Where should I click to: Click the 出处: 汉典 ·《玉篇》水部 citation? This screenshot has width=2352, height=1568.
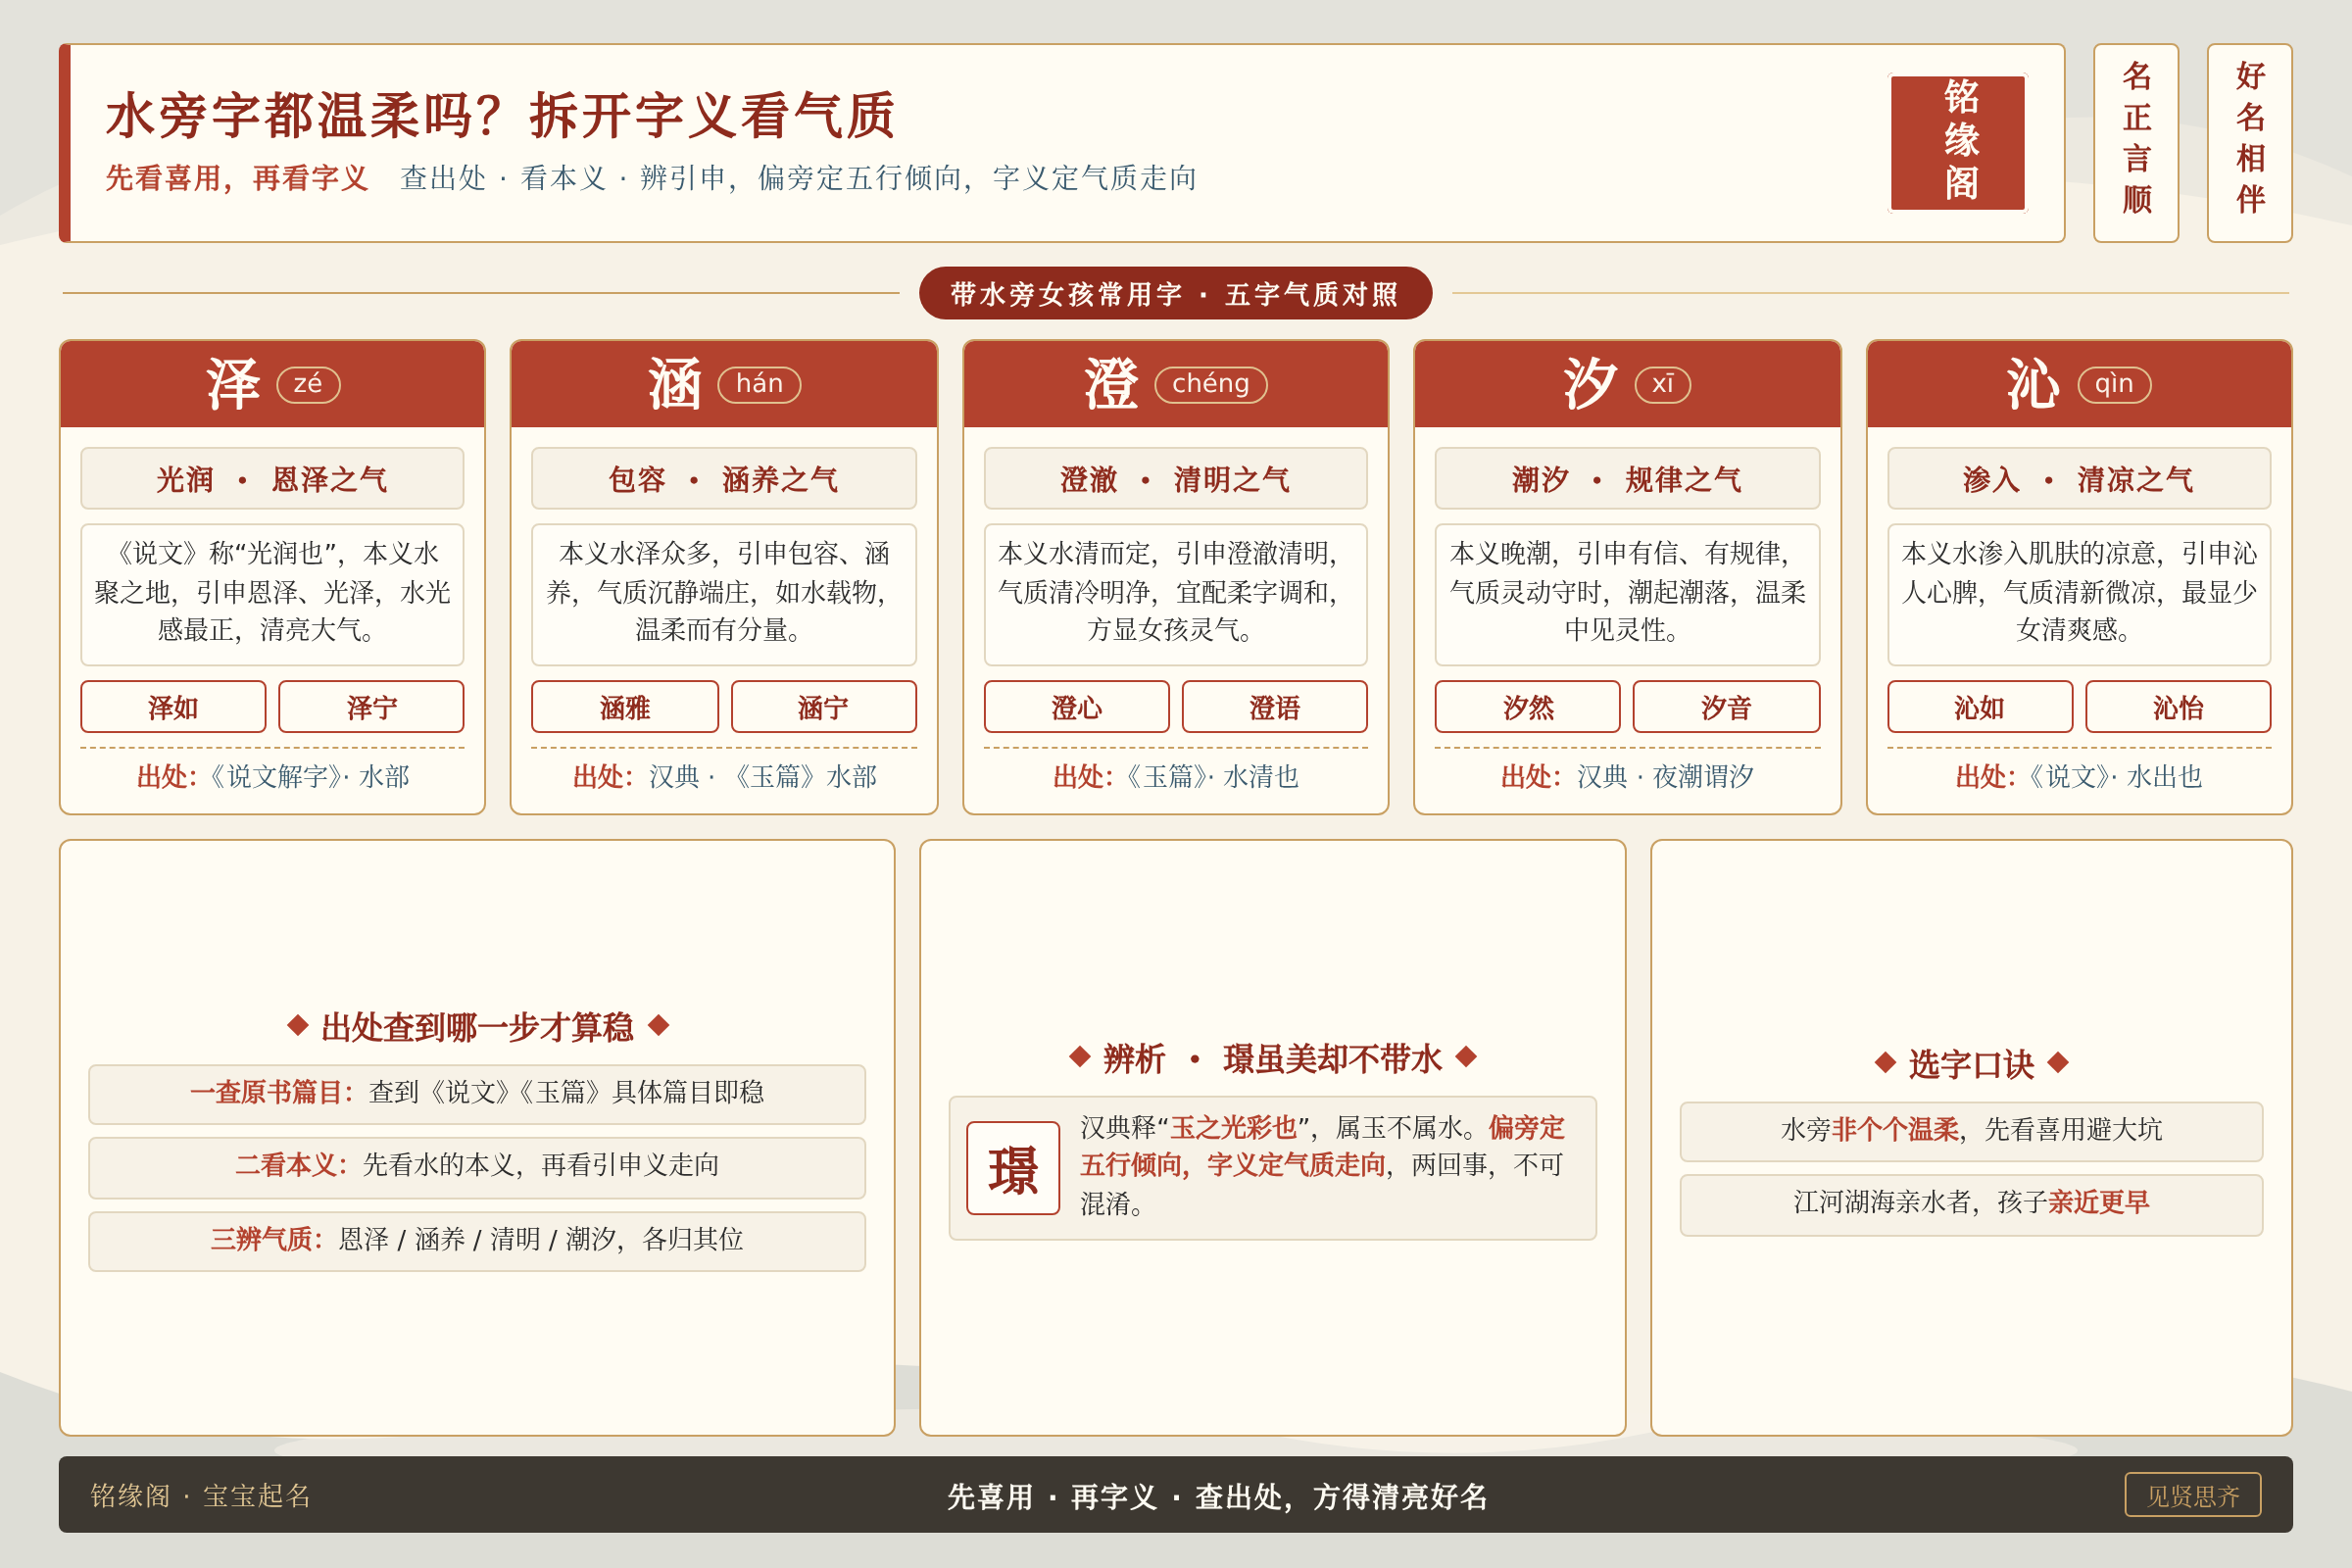click(724, 776)
